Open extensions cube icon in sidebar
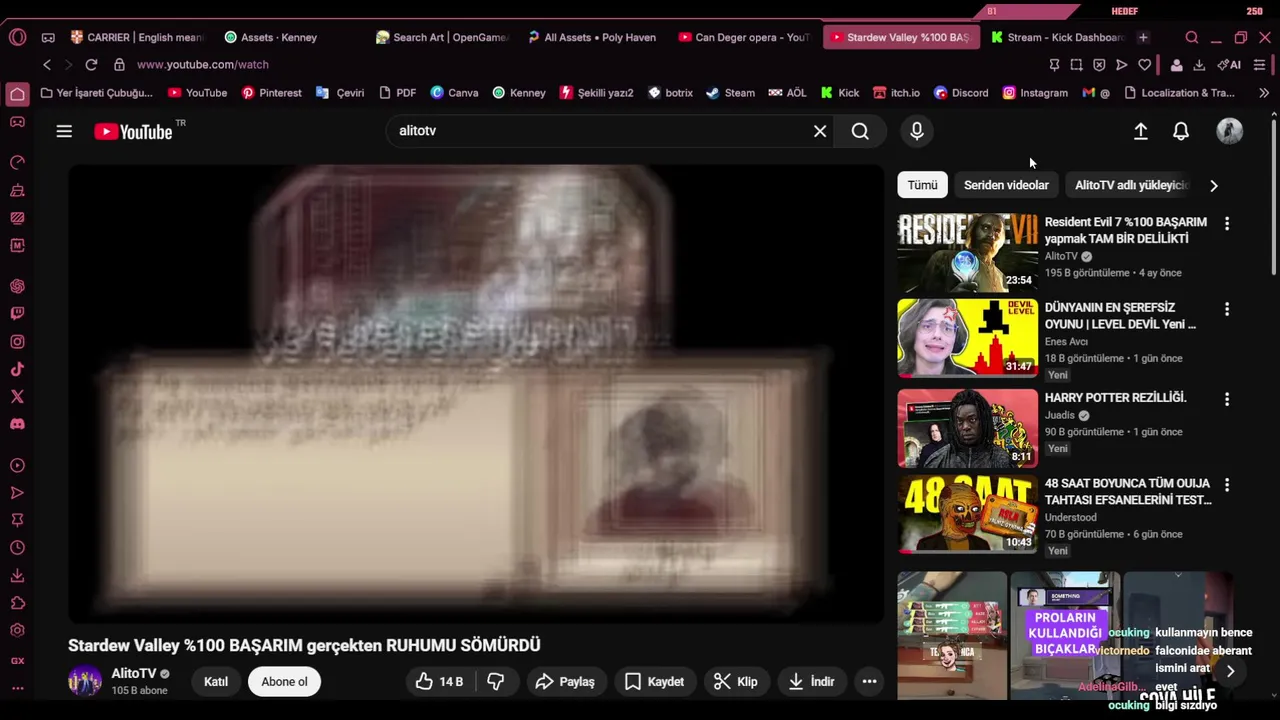This screenshot has width=1280, height=720. tap(17, 603)
